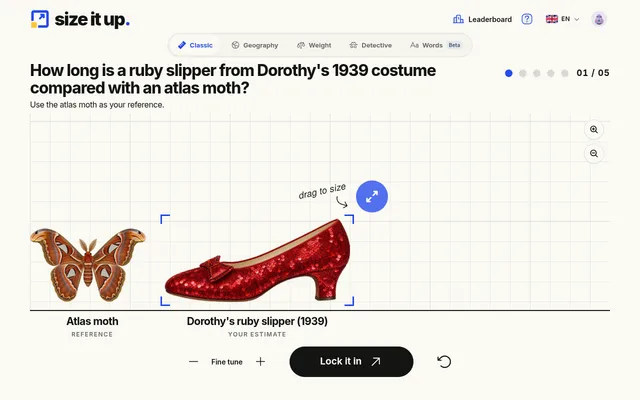Open the help question mark icon
The width and height of the screenshot is (640, 400).
click(527, 19)
